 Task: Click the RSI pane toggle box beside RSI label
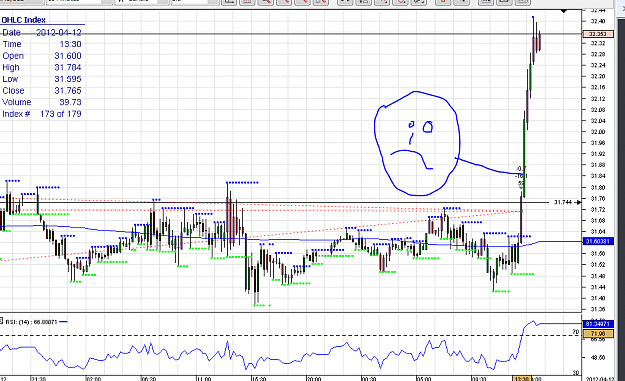pos(1,321)
